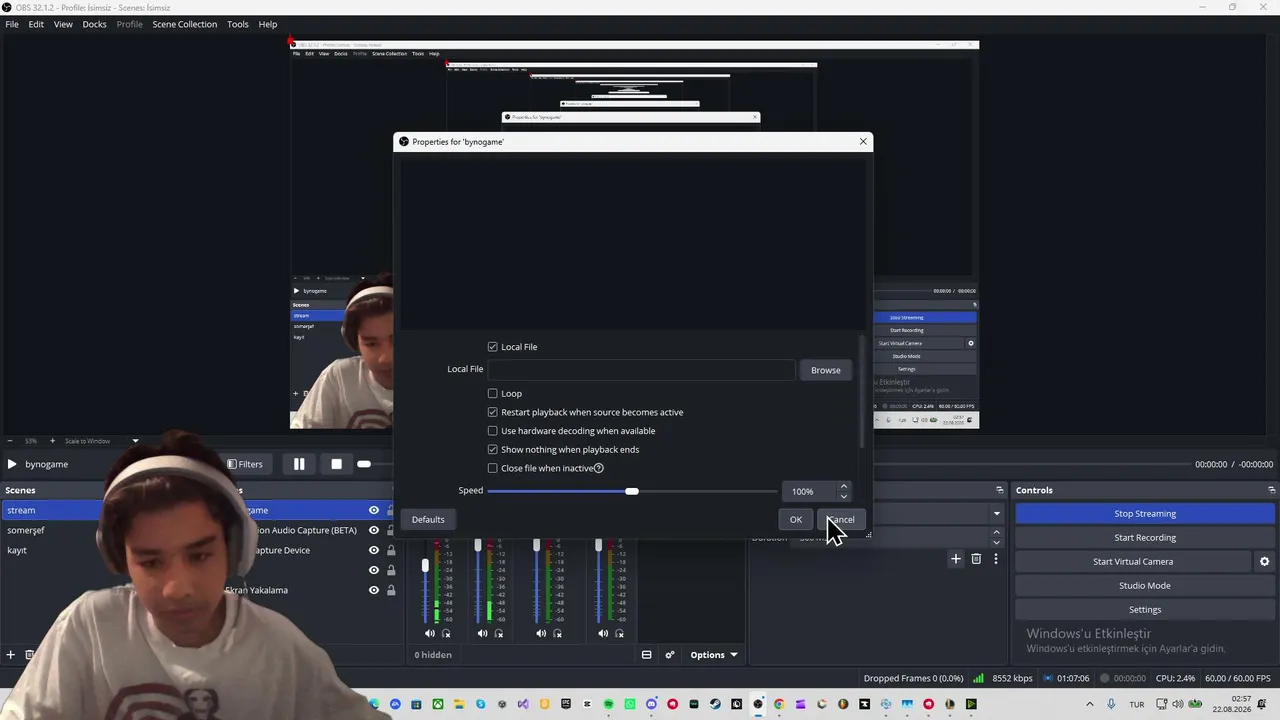Open Spotify from the taskbar
1280x720 pixels.
coord(608,705)
